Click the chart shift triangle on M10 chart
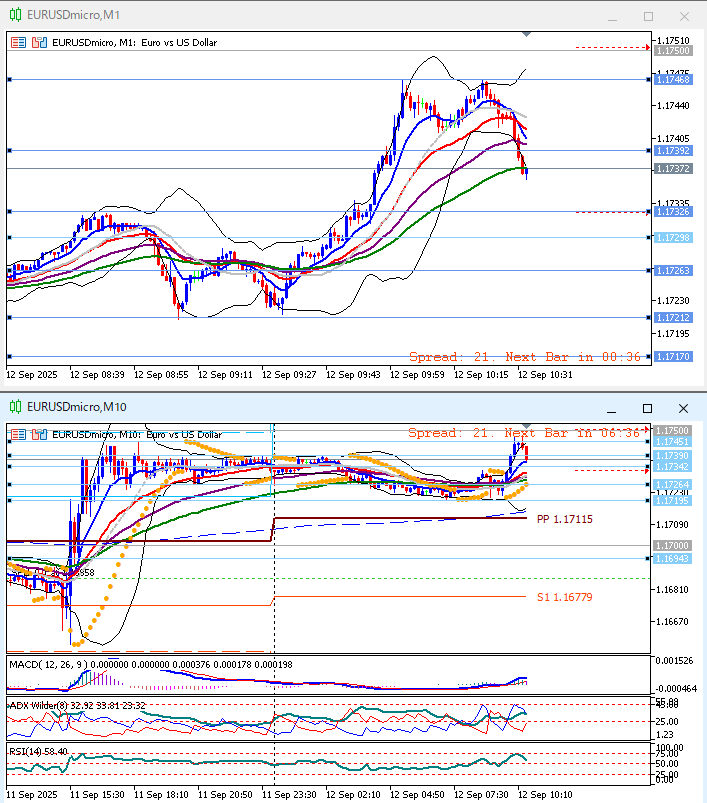This screenshot has height=803, width=707. (527, 427)
